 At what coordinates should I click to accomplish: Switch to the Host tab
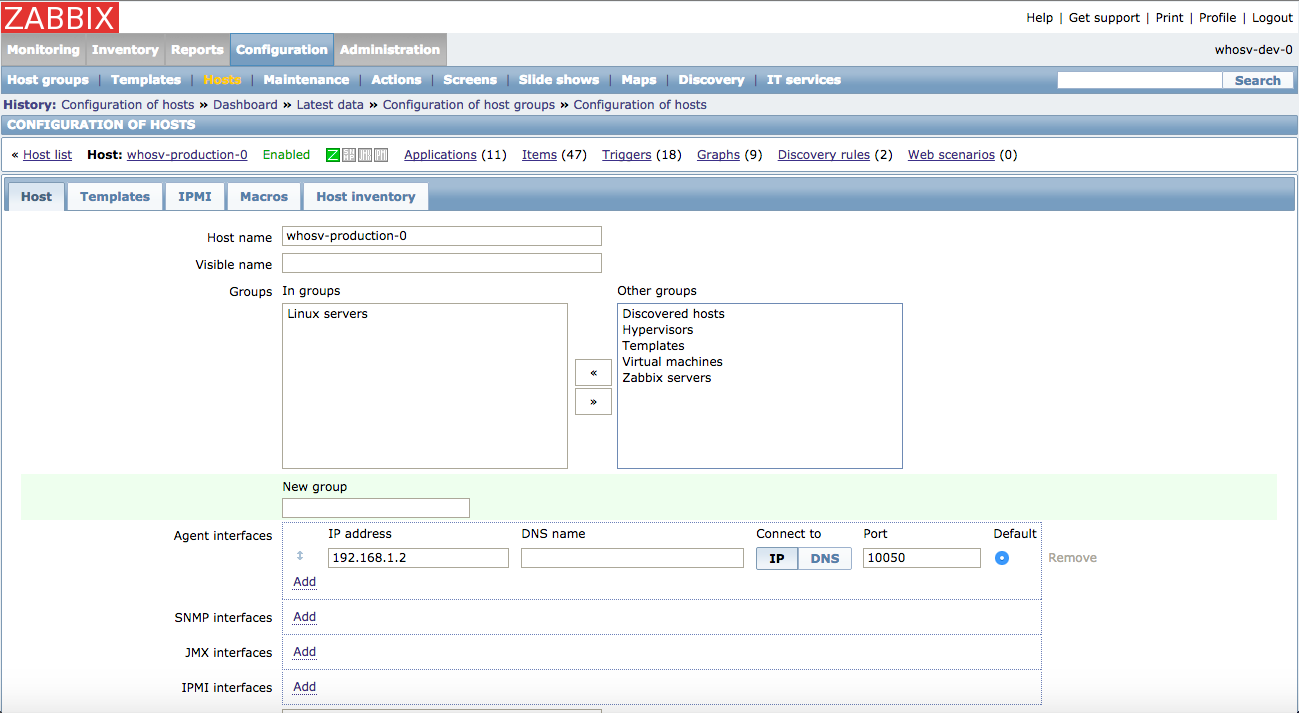click(36, 197)
